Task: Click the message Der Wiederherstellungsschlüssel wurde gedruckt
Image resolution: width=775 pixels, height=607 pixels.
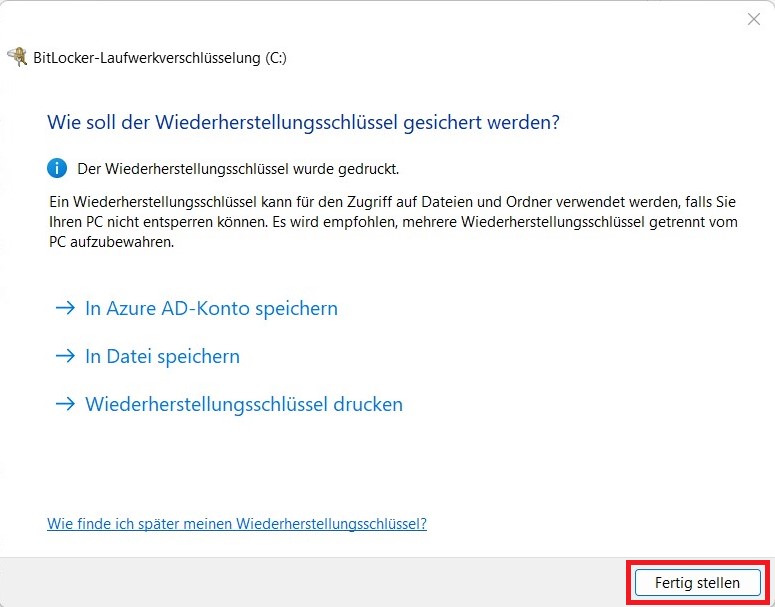Action: (x=238, y=169)
